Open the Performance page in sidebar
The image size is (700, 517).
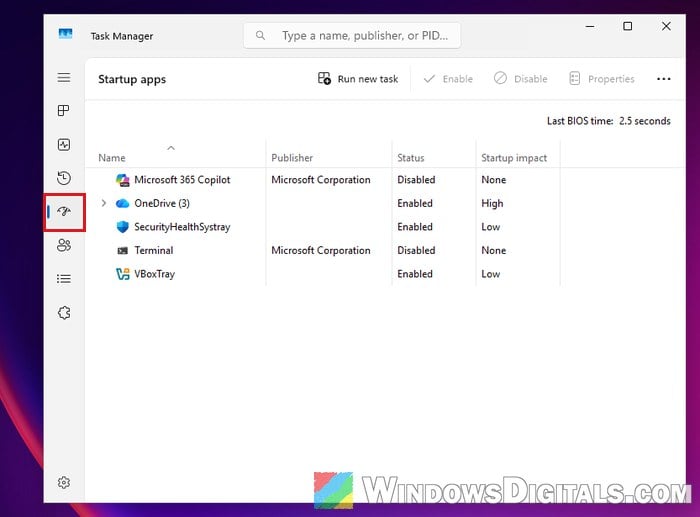pyautogui.click(x=64, y=145)
